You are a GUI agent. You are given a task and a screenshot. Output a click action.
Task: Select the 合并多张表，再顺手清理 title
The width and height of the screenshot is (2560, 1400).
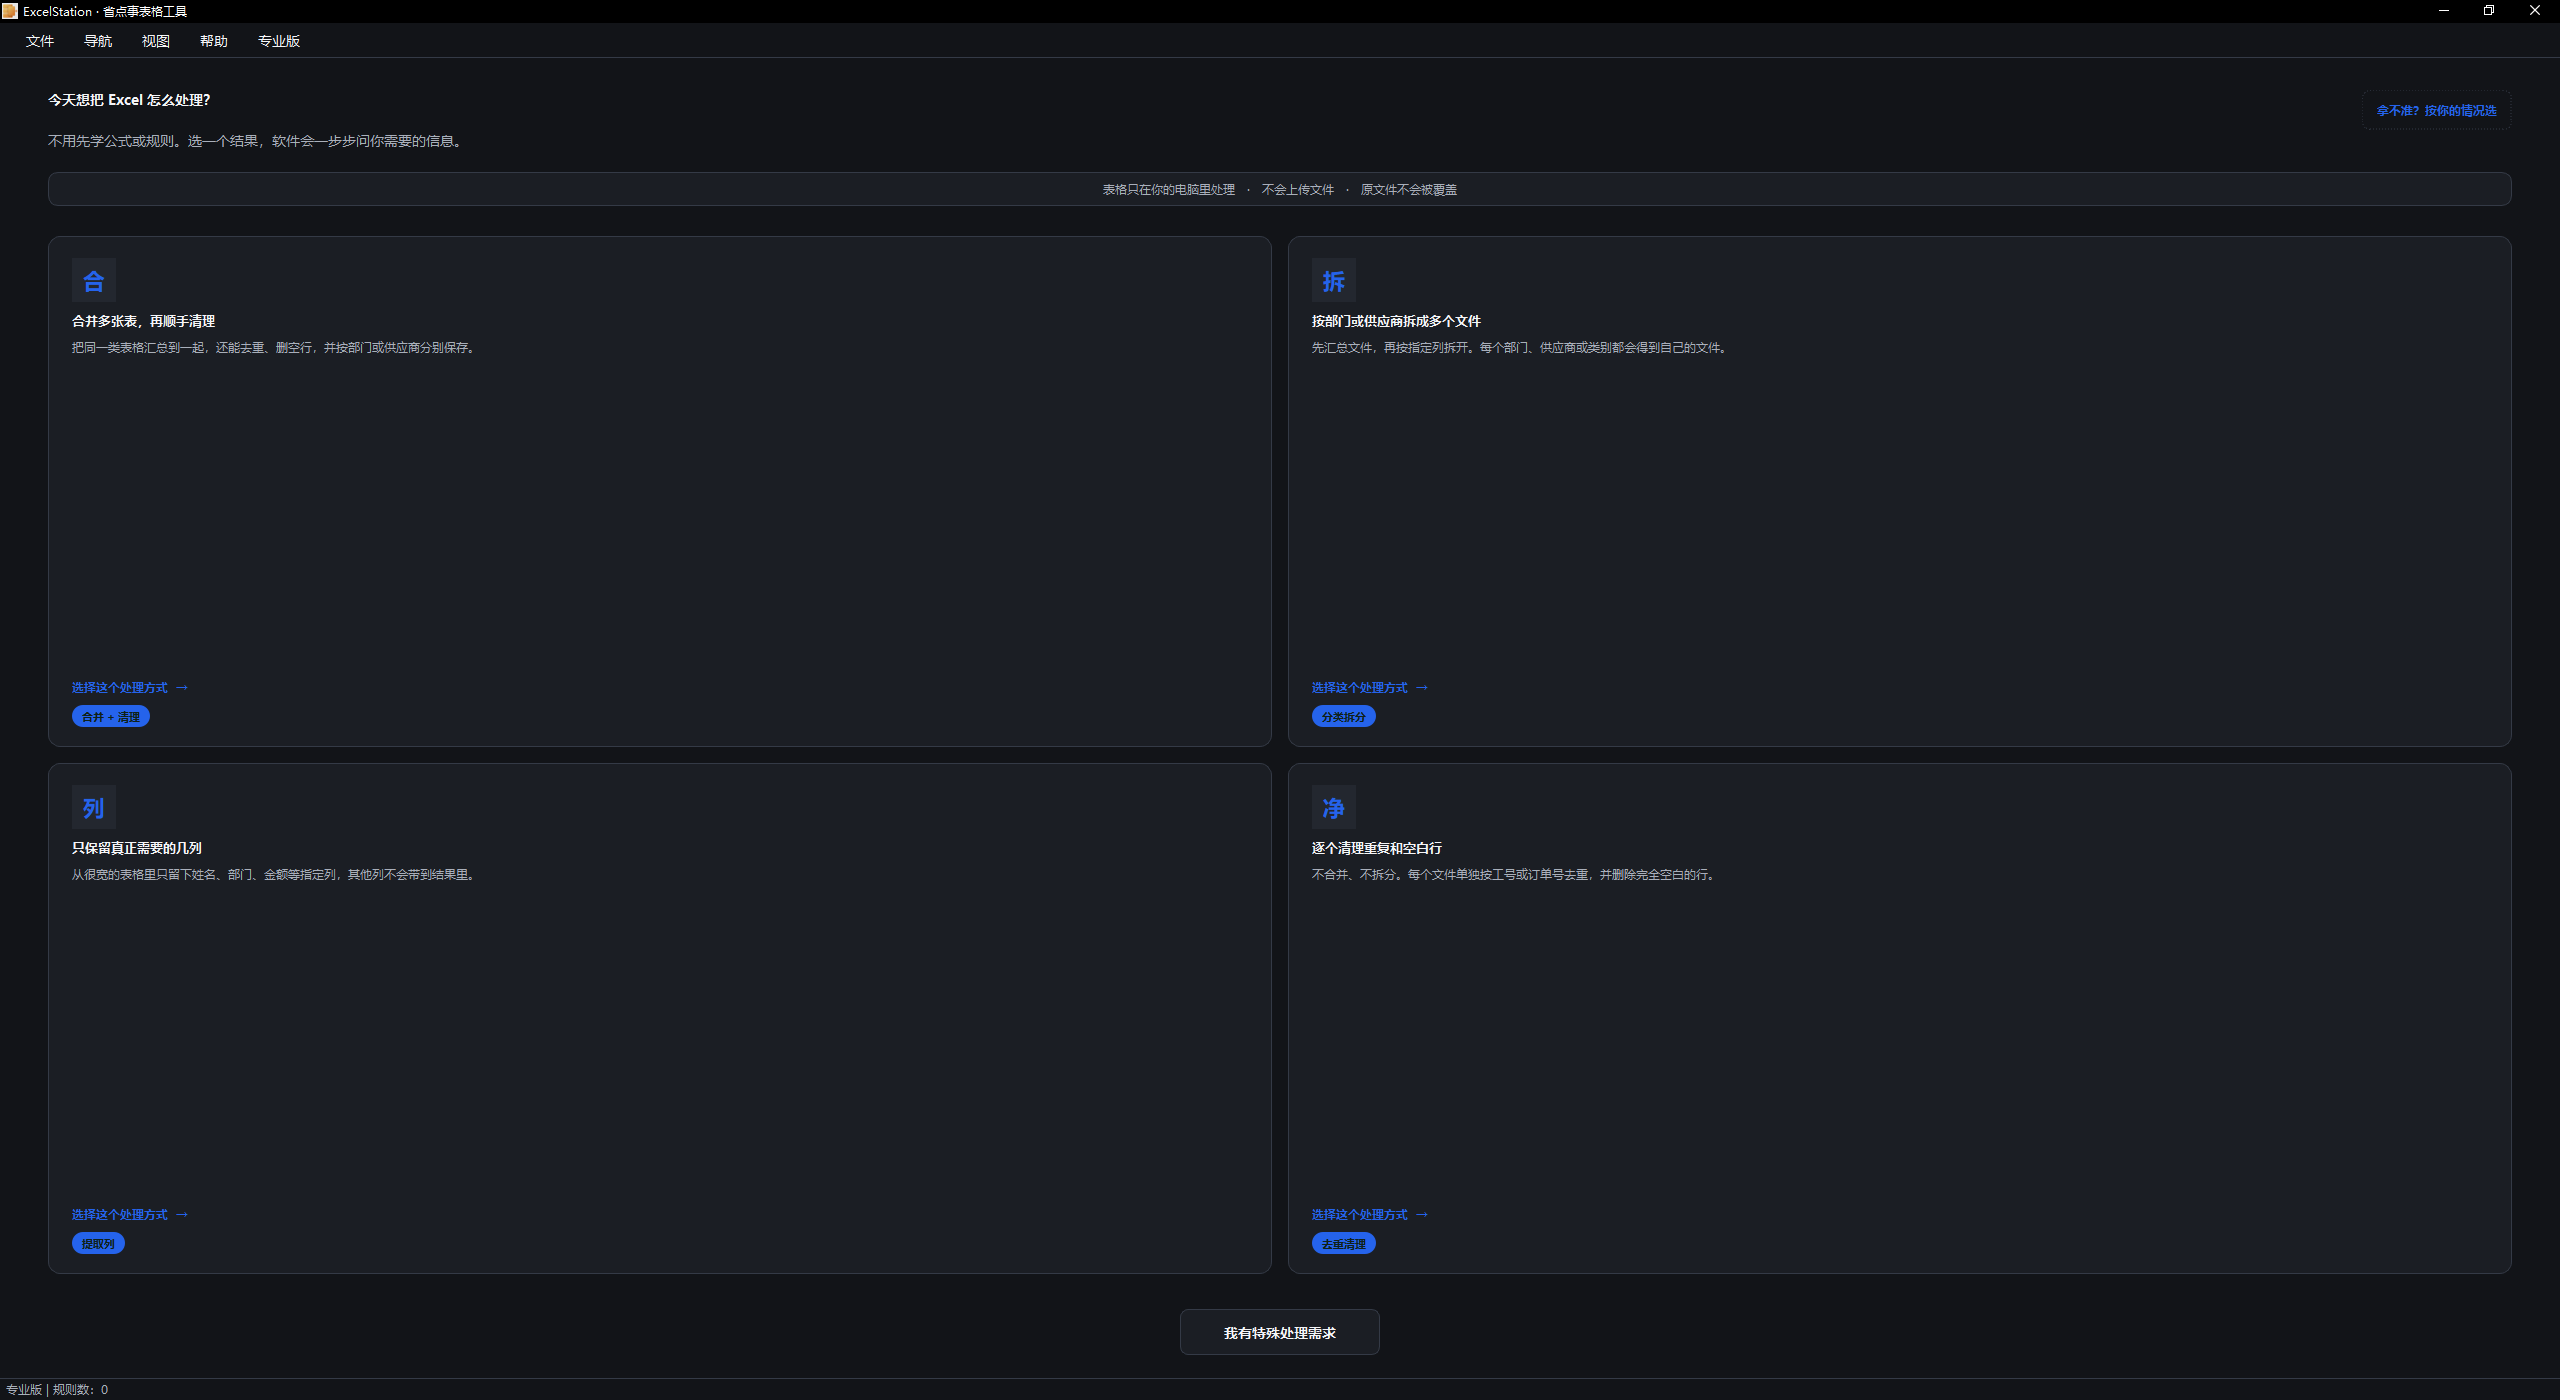[144, 321]
